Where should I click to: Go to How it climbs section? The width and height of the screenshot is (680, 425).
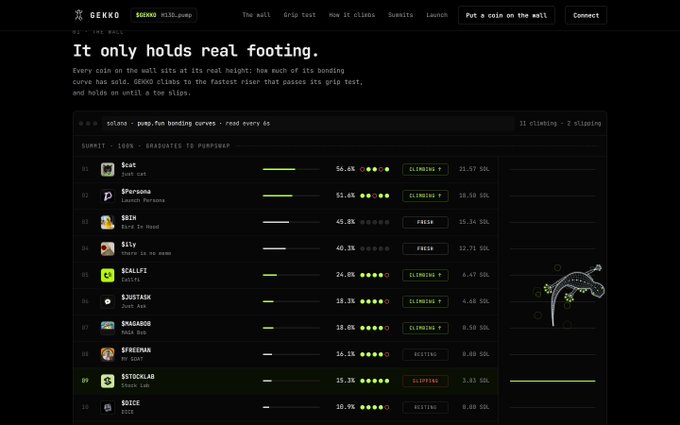tap(352, 15)
